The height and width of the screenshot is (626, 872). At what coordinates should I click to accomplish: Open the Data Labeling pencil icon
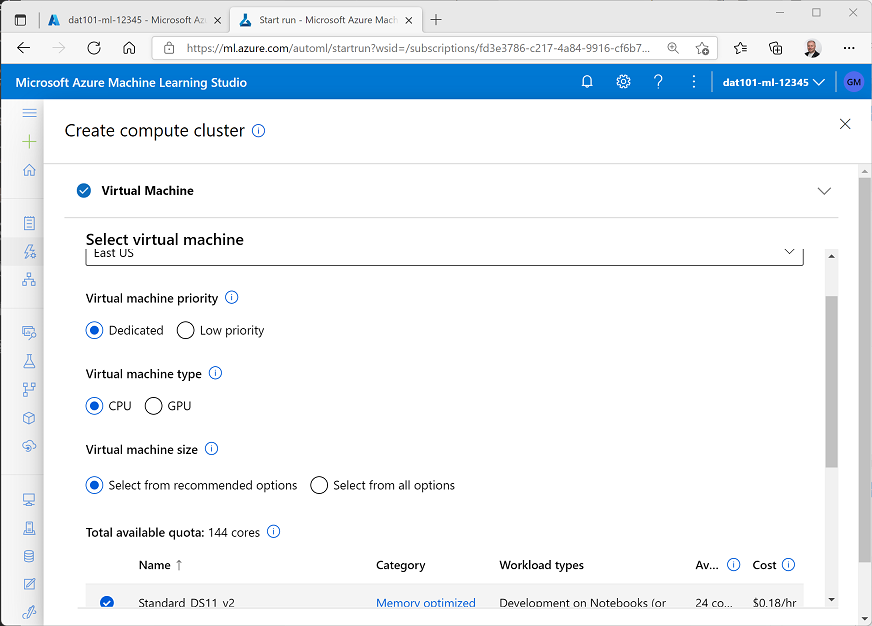(29, 583)
